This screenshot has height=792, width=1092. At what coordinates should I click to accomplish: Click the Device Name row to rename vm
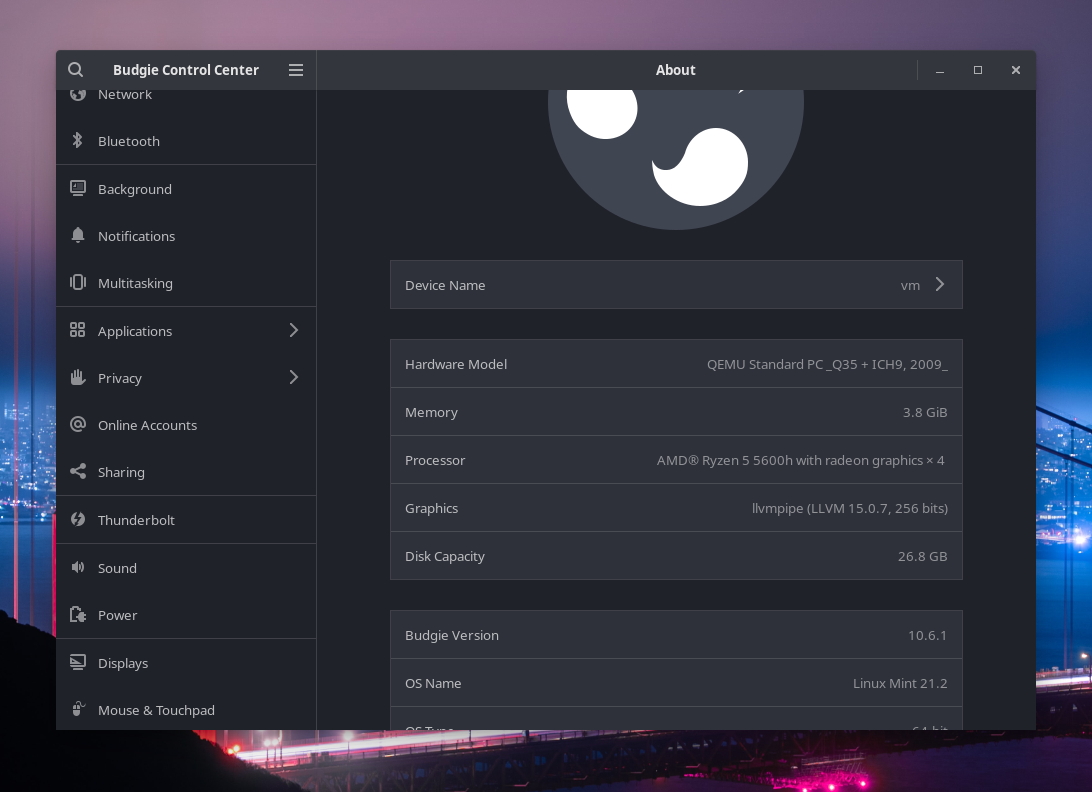pos(676,284)
